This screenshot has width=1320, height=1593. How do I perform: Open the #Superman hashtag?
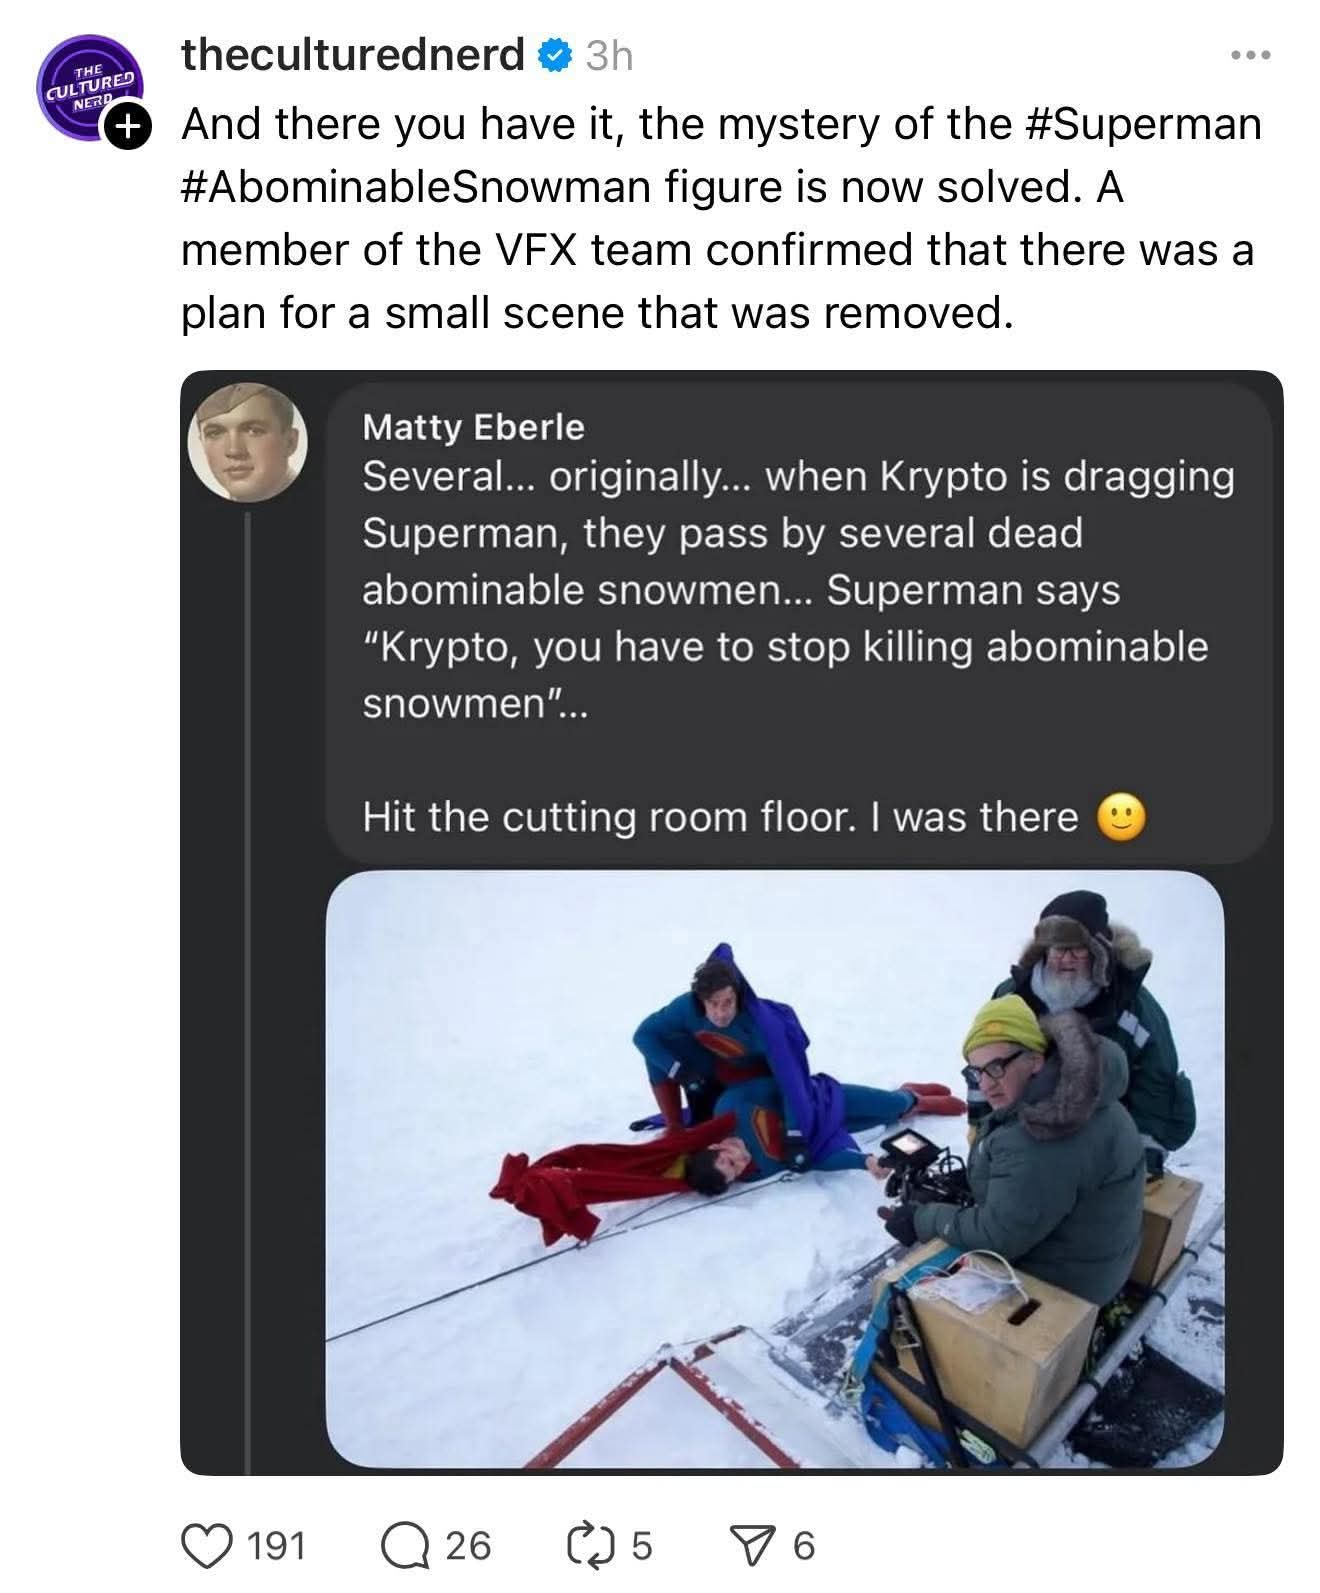1143,125
